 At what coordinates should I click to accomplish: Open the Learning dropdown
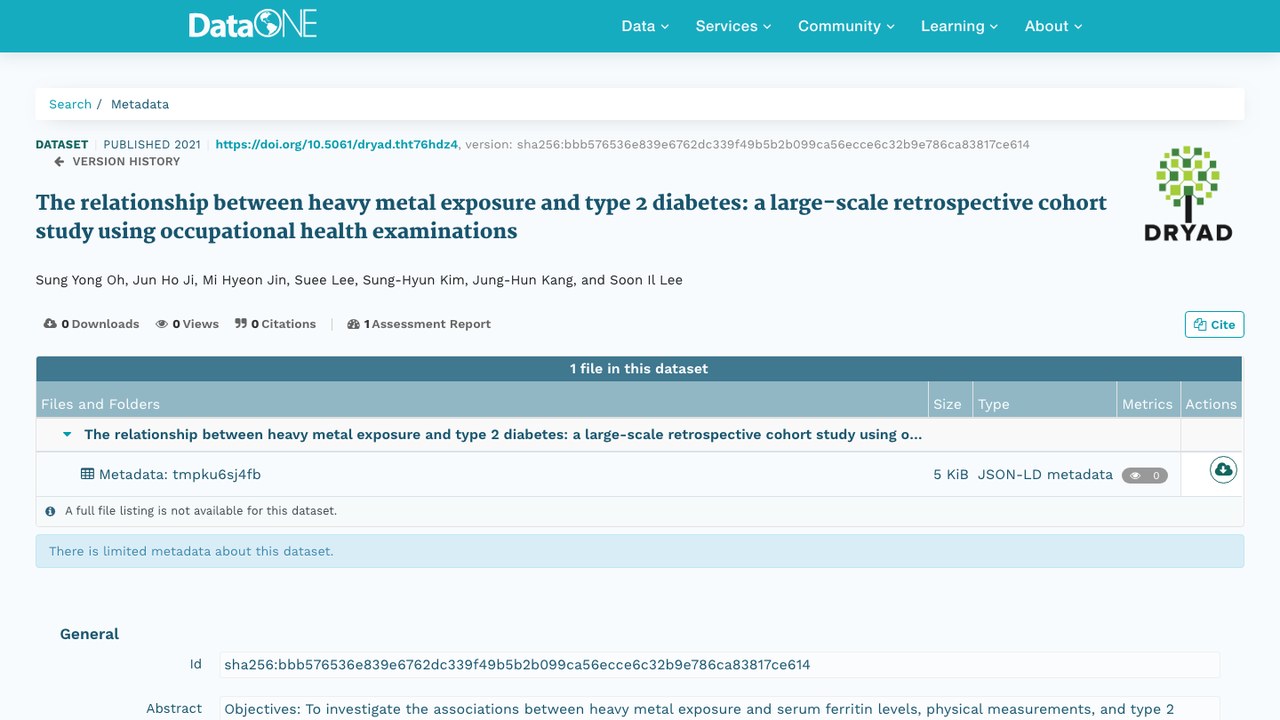coord(959,26)
